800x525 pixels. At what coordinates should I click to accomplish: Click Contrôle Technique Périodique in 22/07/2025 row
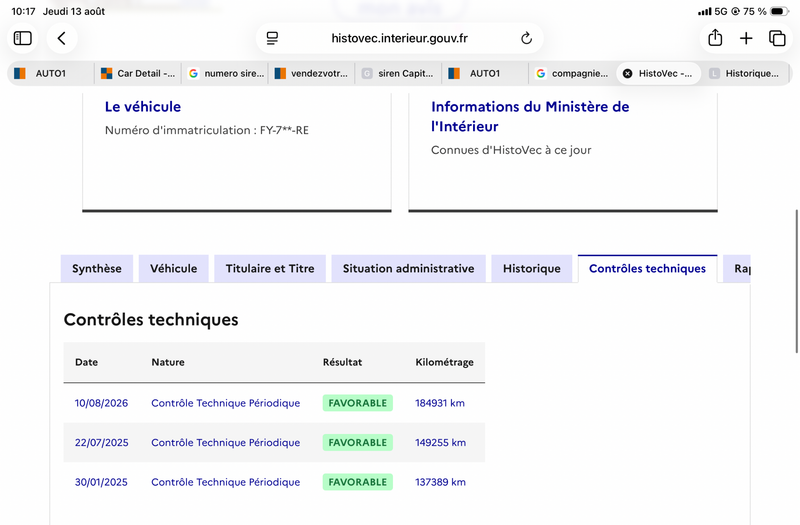tap(226, 442)
